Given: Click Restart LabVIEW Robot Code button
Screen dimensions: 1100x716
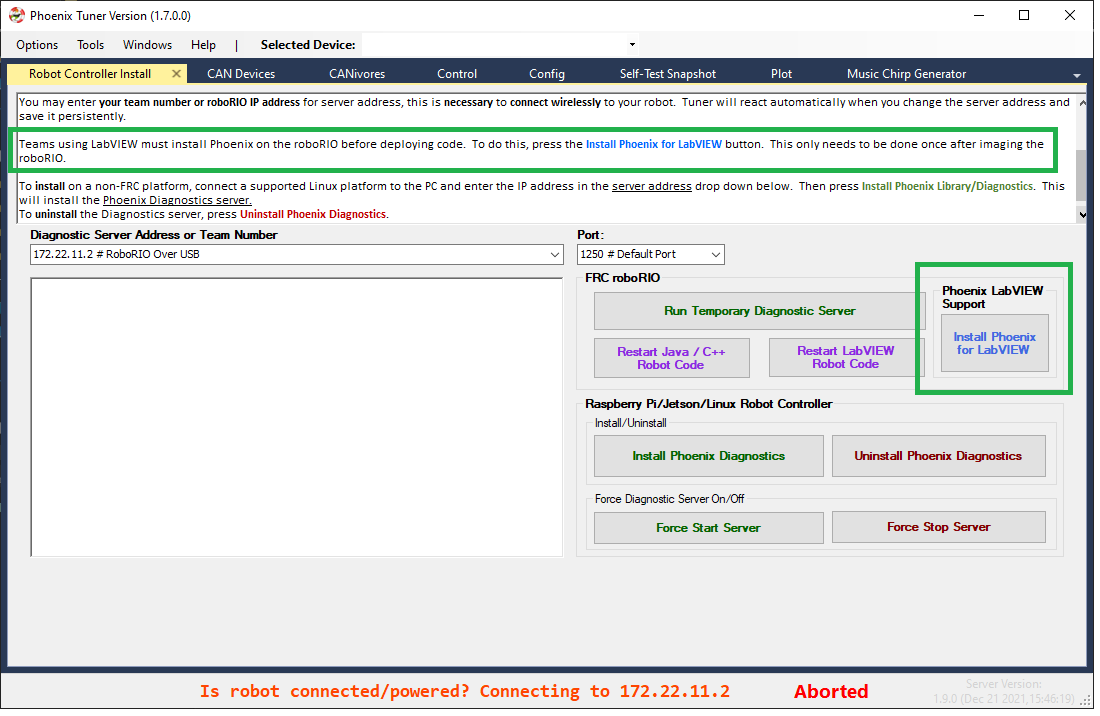Looking at the screenshot, I should pos(845,357).
